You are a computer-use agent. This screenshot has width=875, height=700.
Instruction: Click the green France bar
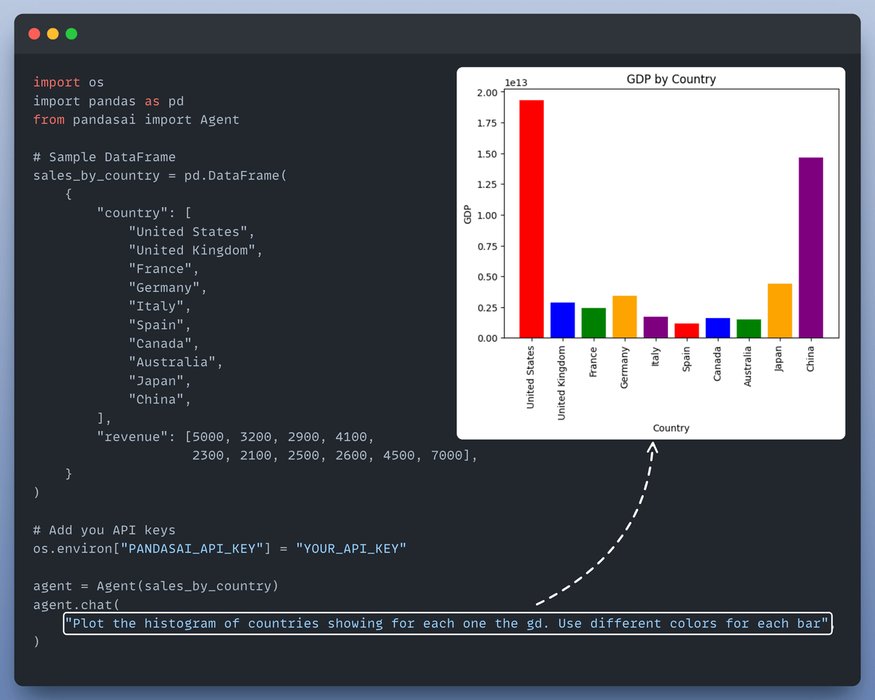pyautogui.click(x=593, y=323)
